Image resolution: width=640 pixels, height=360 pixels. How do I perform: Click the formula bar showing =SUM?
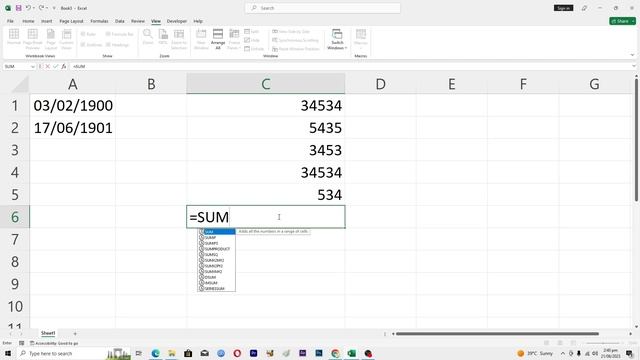350,66
